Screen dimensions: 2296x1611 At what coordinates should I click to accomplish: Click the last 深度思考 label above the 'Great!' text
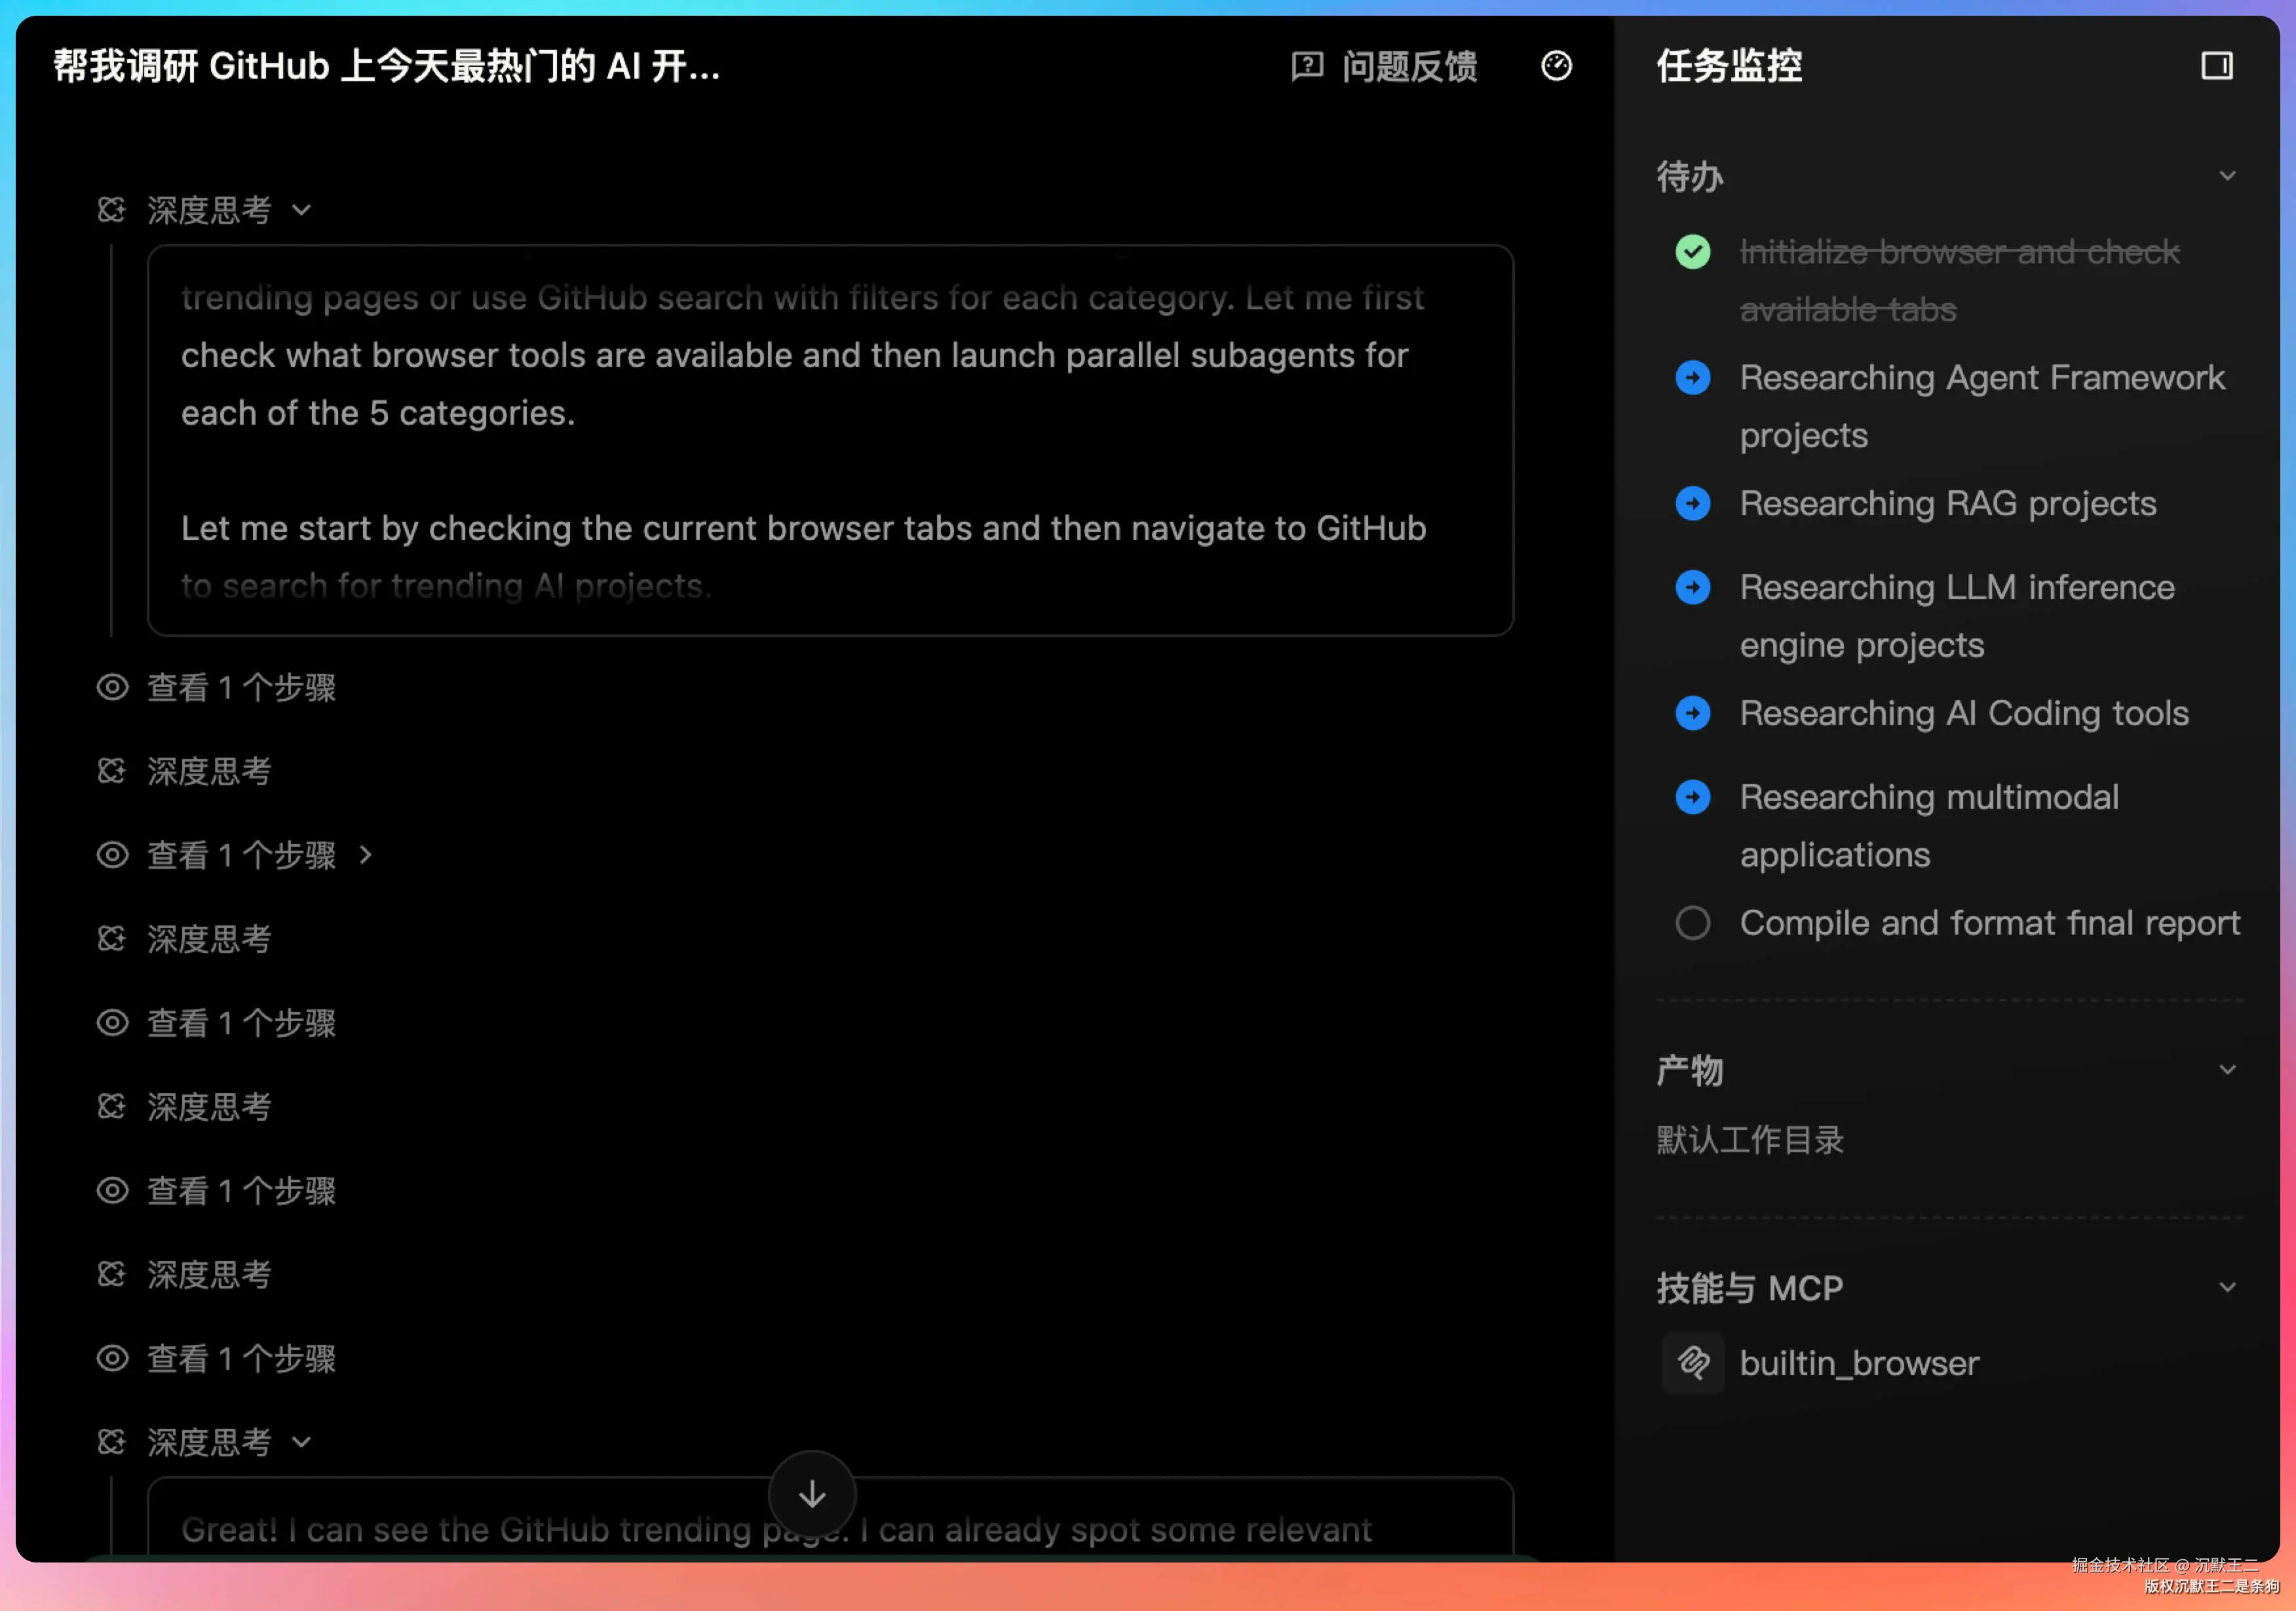pos(209,1442)
